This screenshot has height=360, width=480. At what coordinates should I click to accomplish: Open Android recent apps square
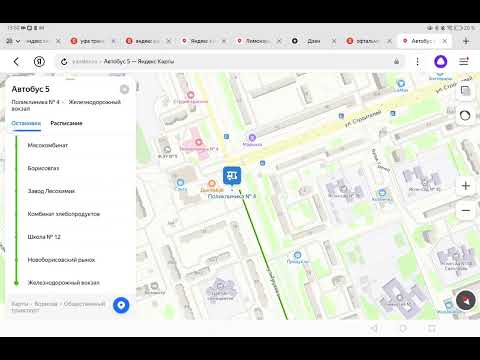pos(432,329)
